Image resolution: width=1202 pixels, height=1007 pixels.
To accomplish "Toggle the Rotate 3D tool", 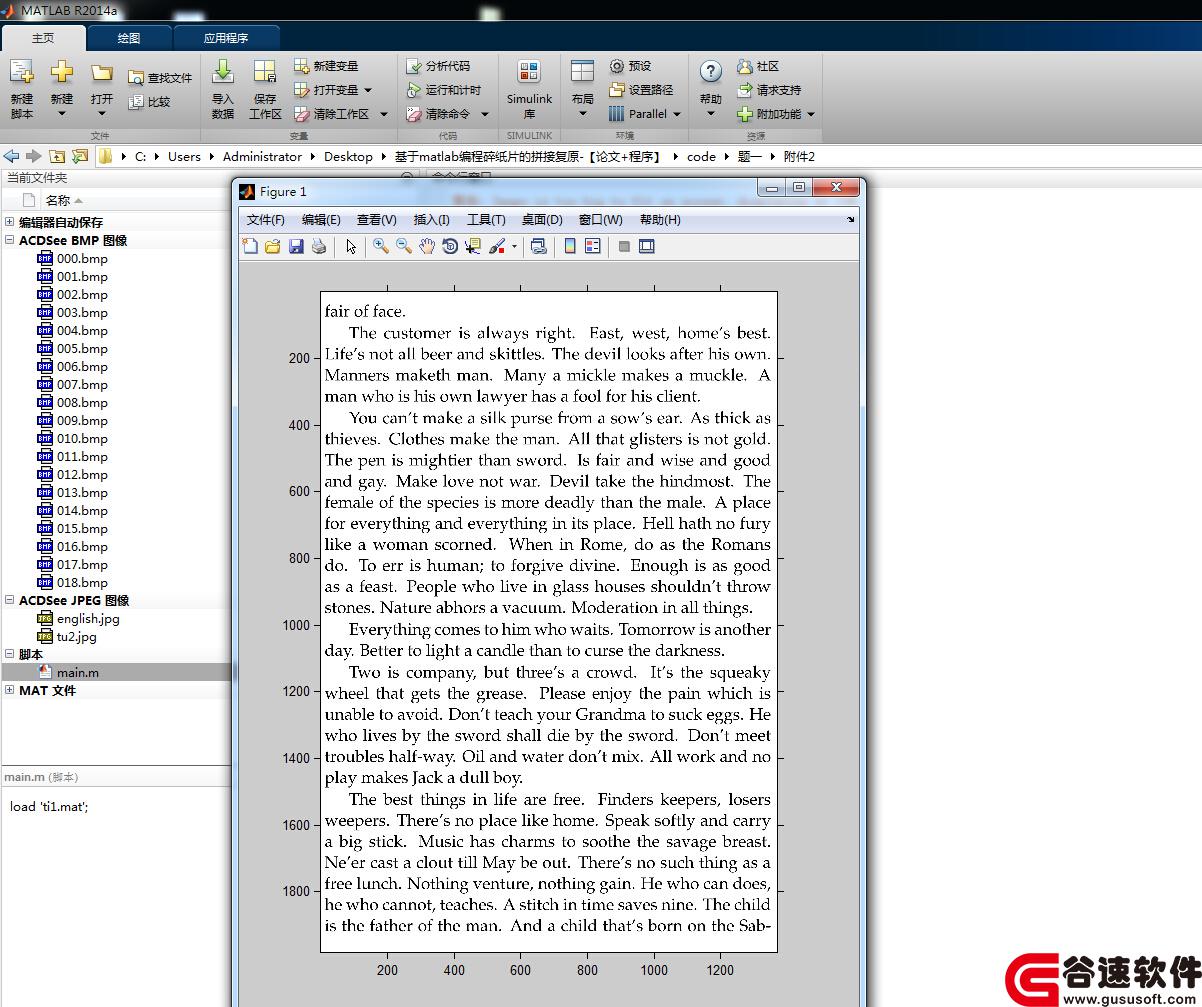I will pyautogui.click(x=450, y=246).
